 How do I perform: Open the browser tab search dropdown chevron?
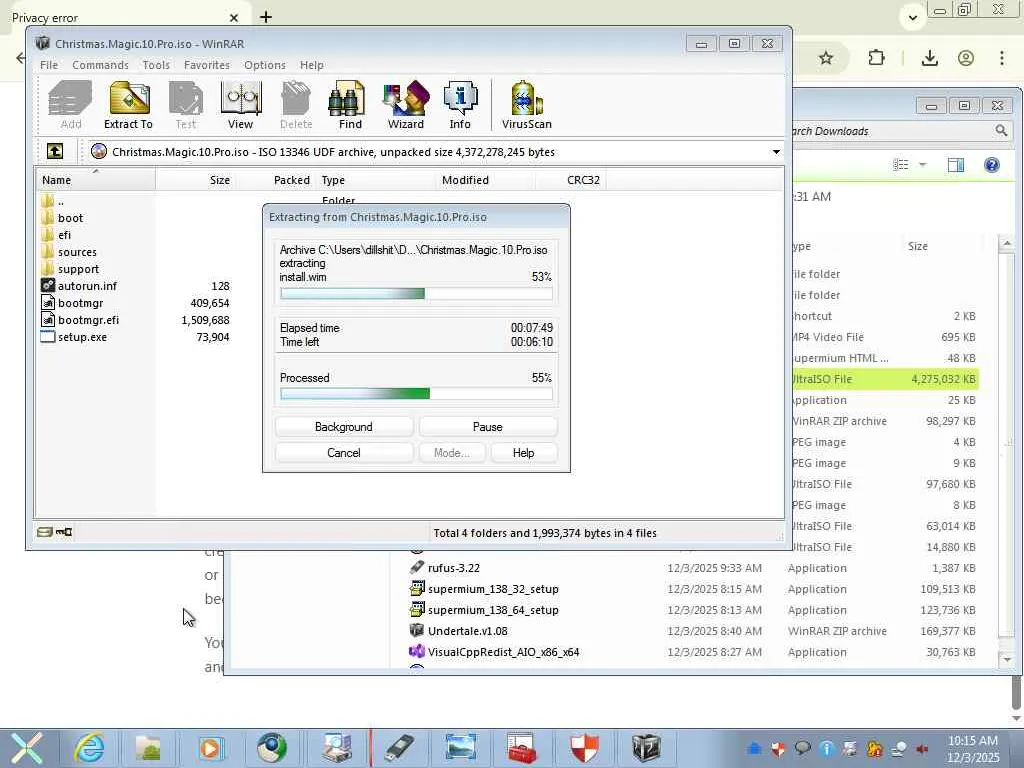[x=913, y=18]
